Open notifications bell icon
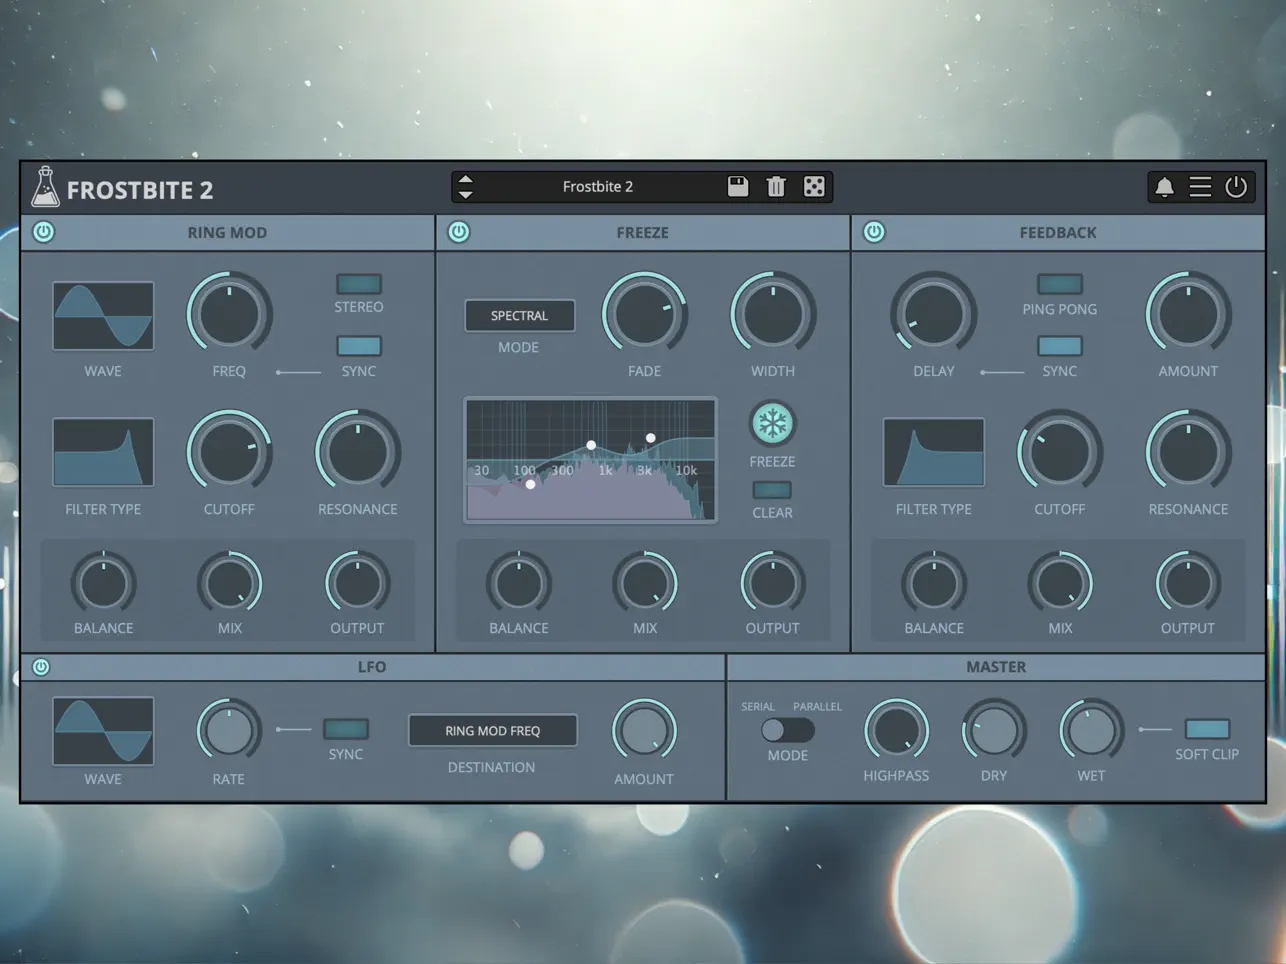 point(1164,187)
